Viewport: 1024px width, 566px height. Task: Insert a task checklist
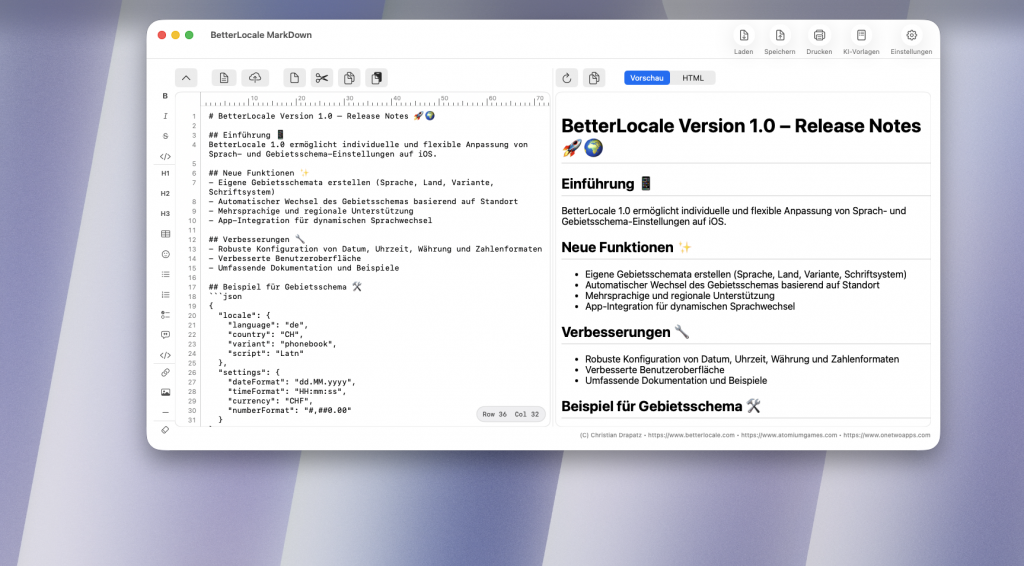(165, 315)
